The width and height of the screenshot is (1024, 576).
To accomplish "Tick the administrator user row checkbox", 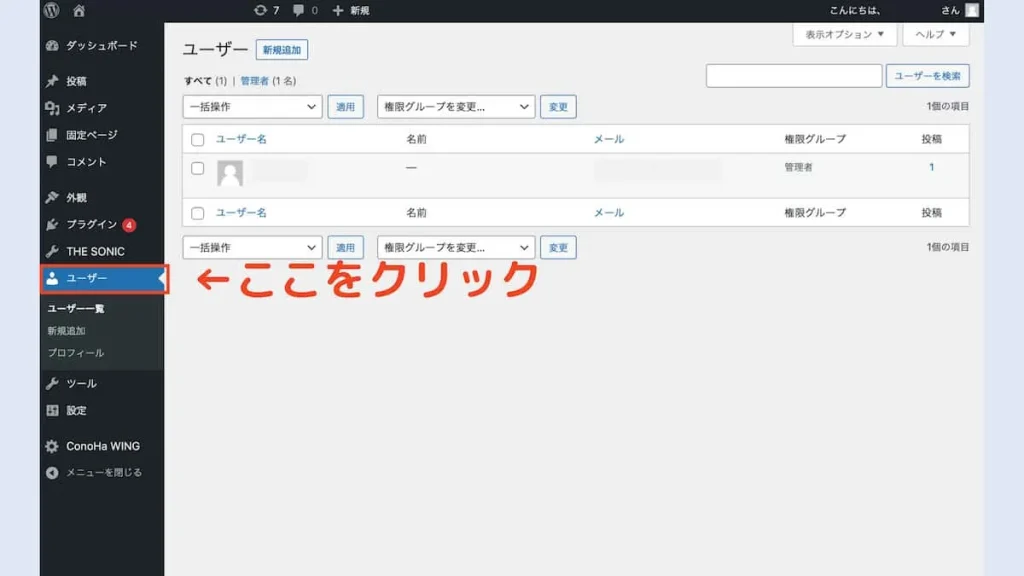I will tap(197, 168).
